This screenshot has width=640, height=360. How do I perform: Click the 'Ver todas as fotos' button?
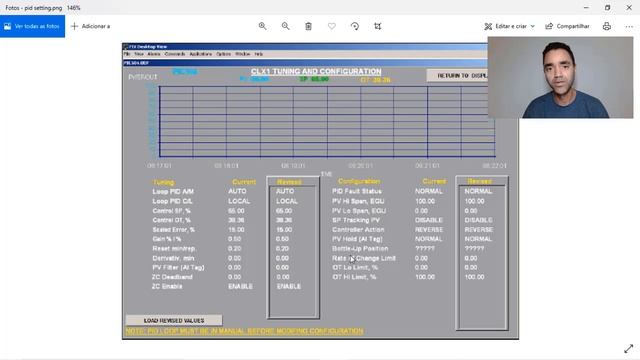tap(32, 26)
